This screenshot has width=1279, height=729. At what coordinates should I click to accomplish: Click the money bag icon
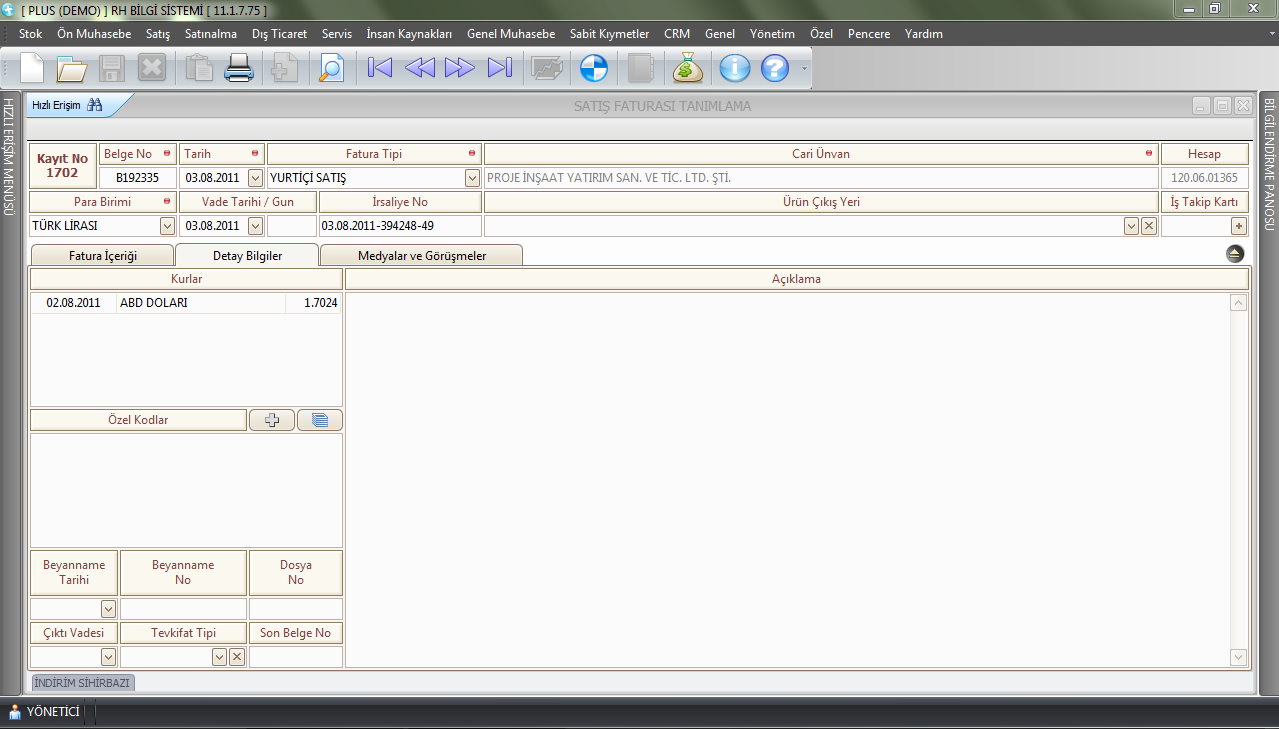point(688,68)
